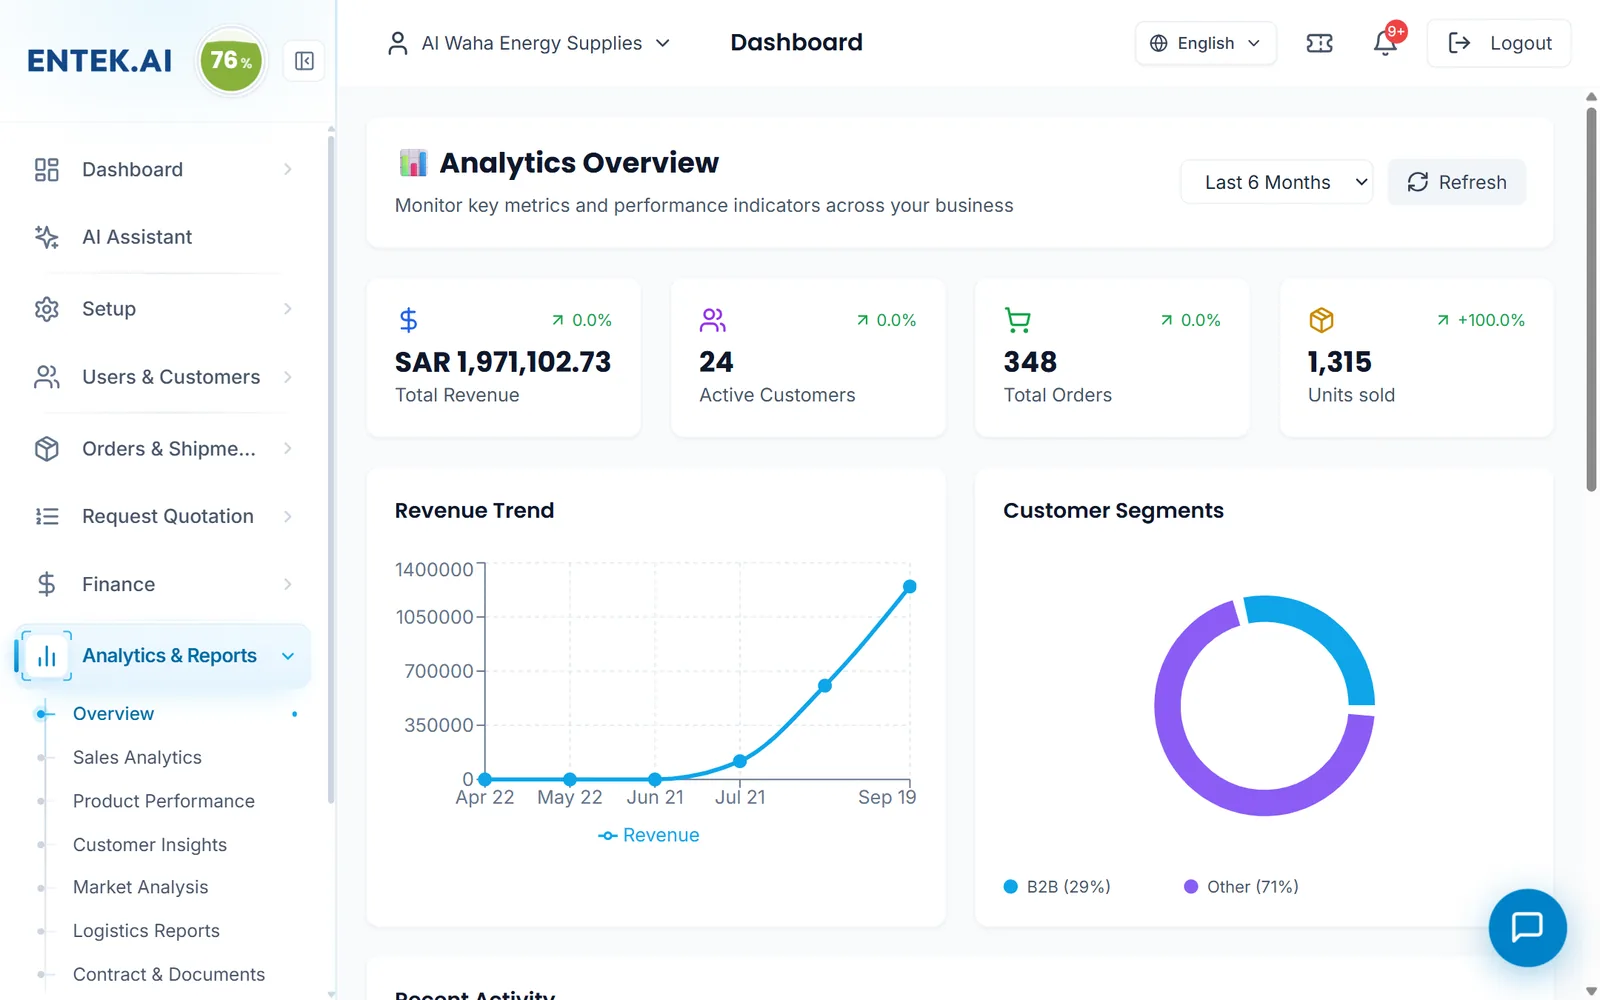Screen dimensions: 1600x1000
Task: Click the Logout button
Action: click(1499, 43)
